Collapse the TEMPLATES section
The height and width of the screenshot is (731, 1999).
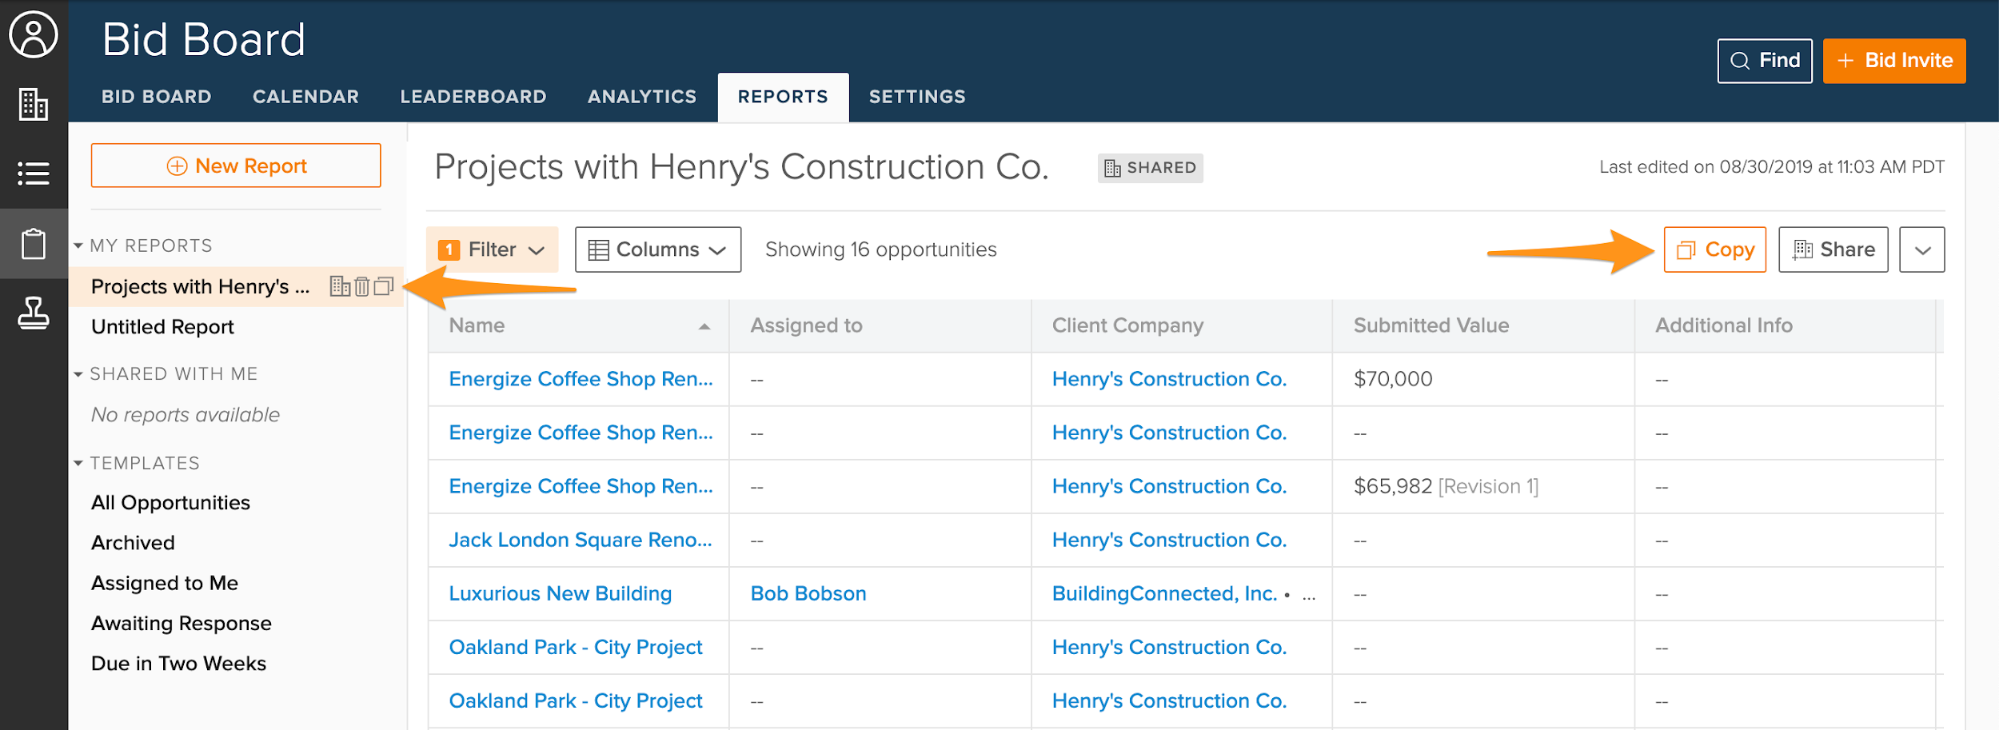coord(78,463)
